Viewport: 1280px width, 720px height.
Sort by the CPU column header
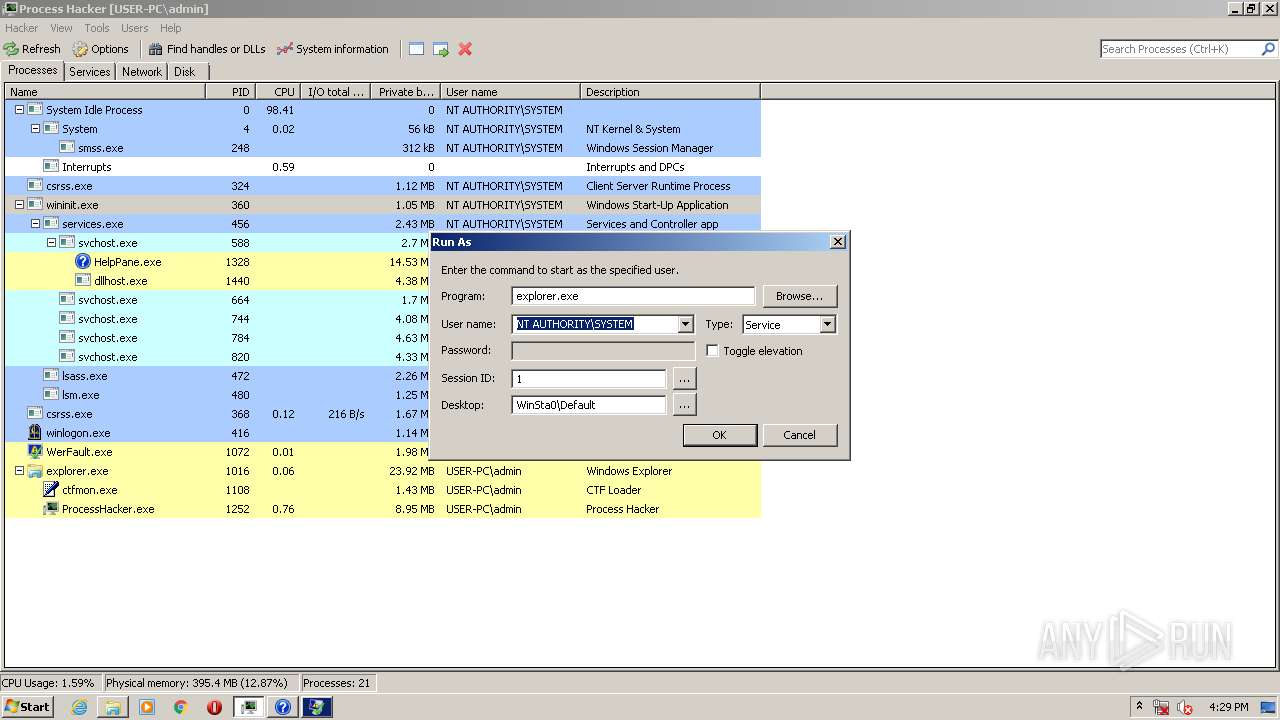(277, 92)
